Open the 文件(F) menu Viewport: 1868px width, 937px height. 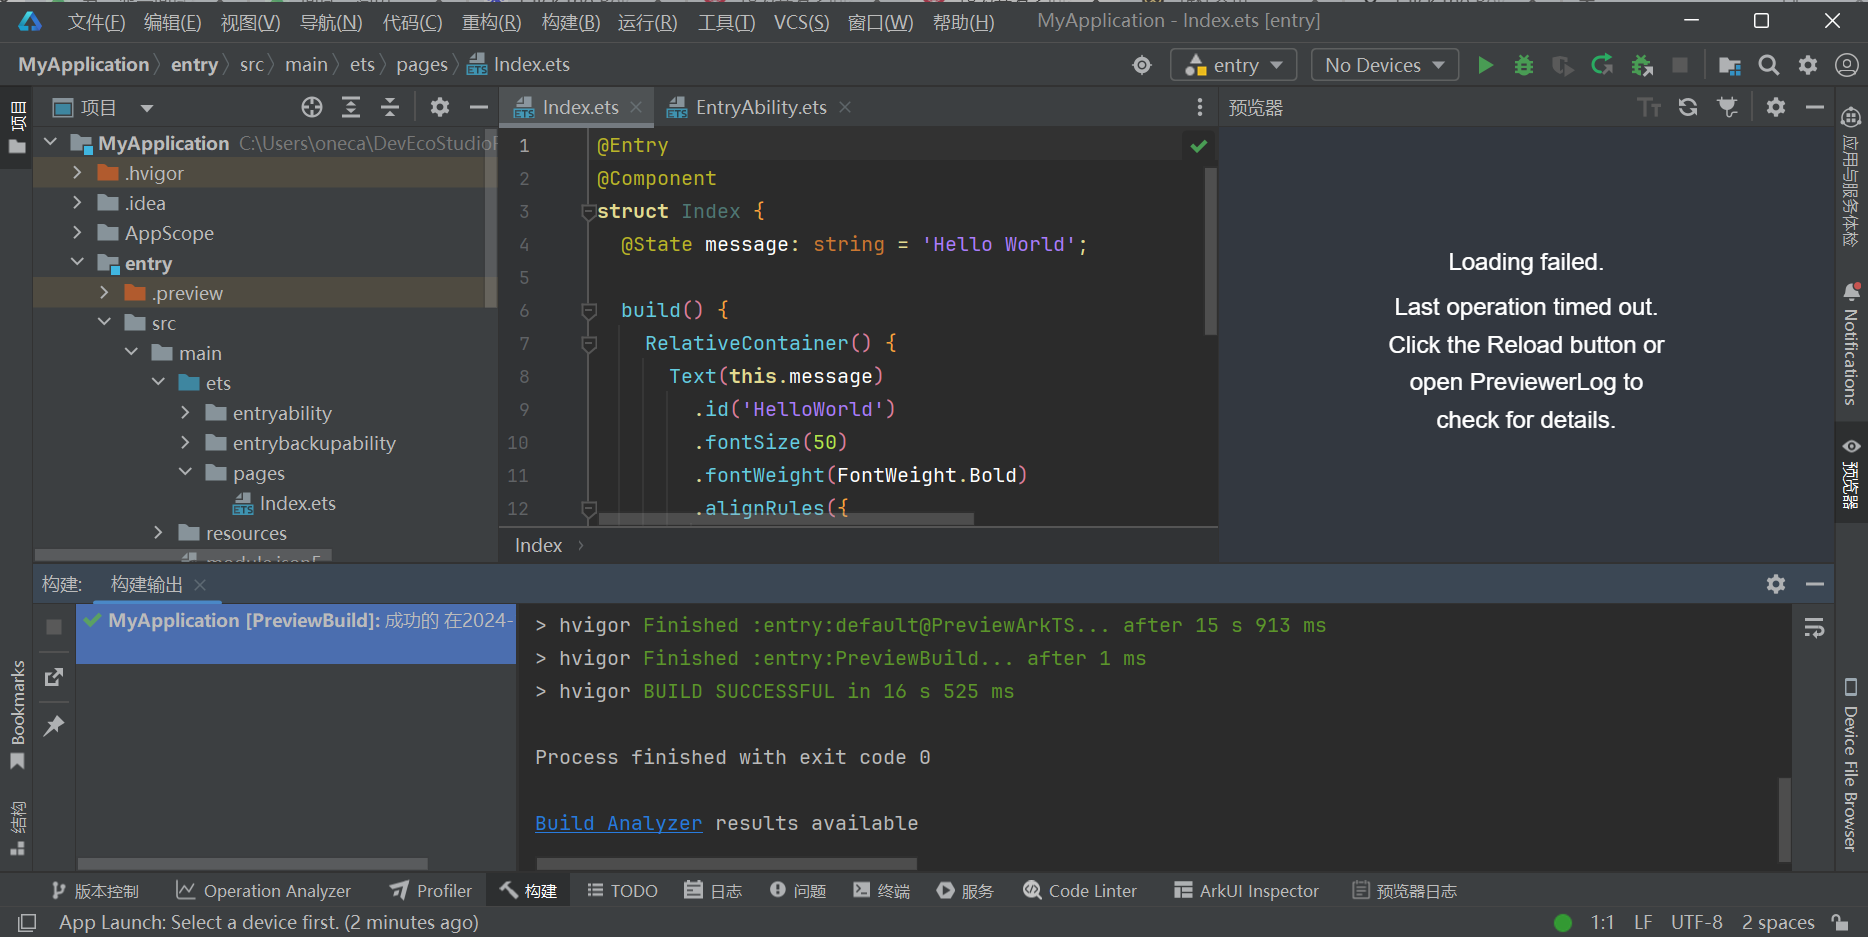pyautogui.click(x=97, y=22)
